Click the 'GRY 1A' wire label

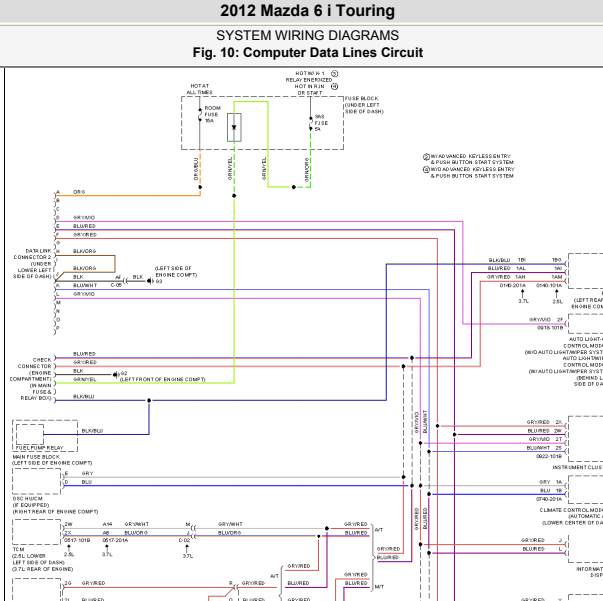(x=551, y=482)
